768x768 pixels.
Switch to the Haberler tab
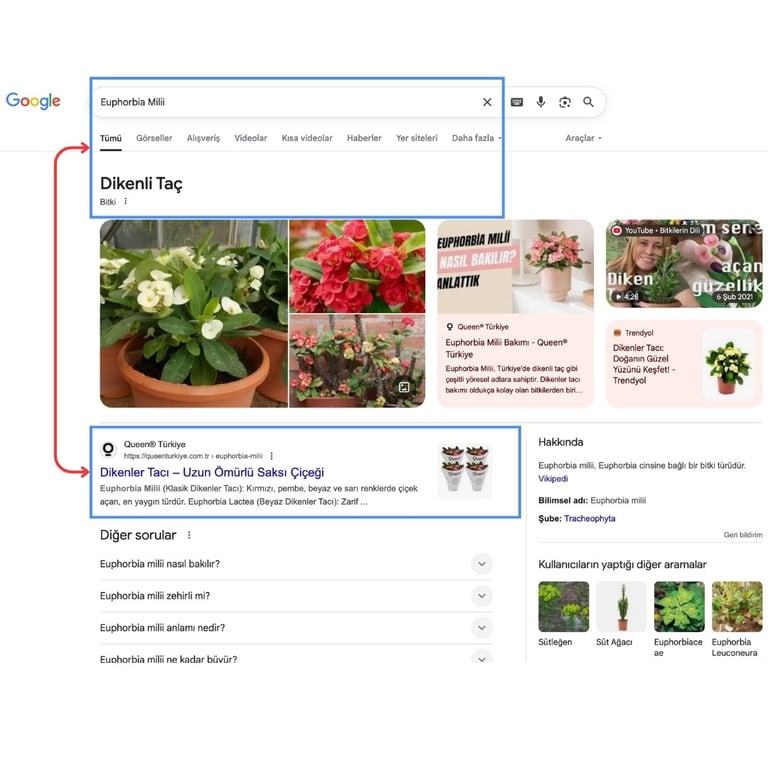click(x=364, y=138)
